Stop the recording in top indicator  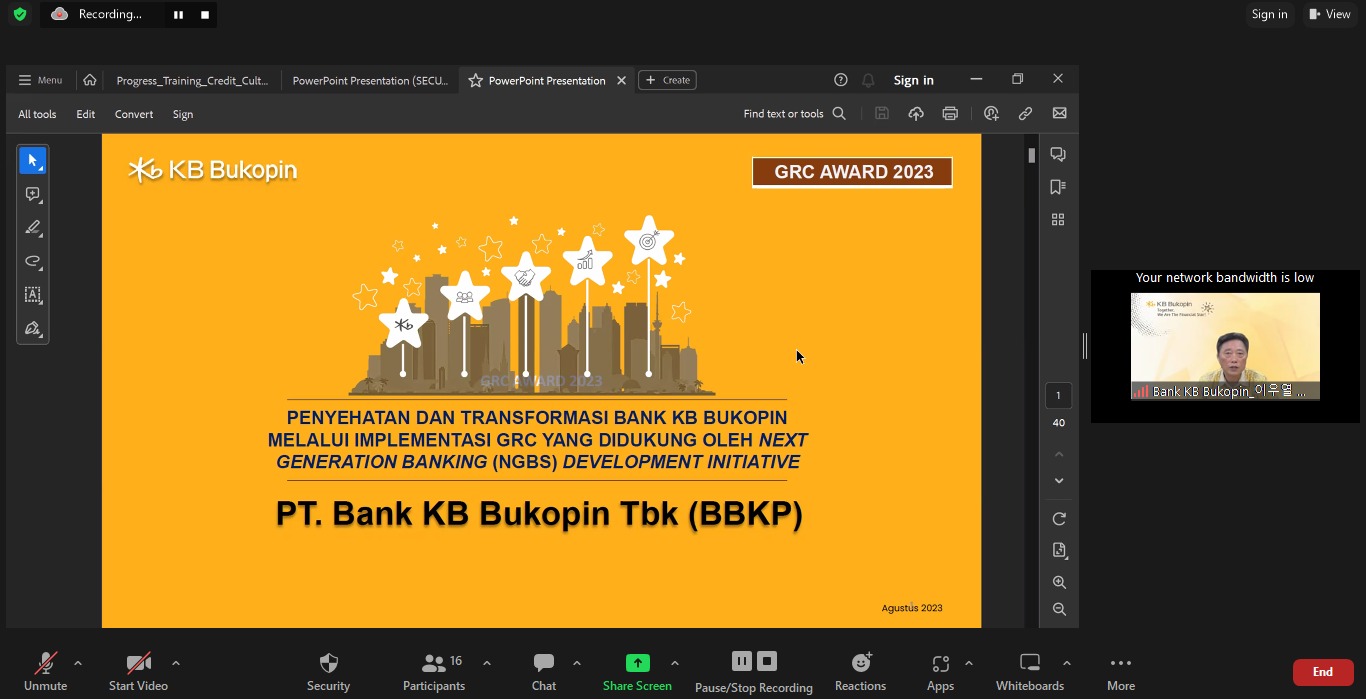(205, 15)
